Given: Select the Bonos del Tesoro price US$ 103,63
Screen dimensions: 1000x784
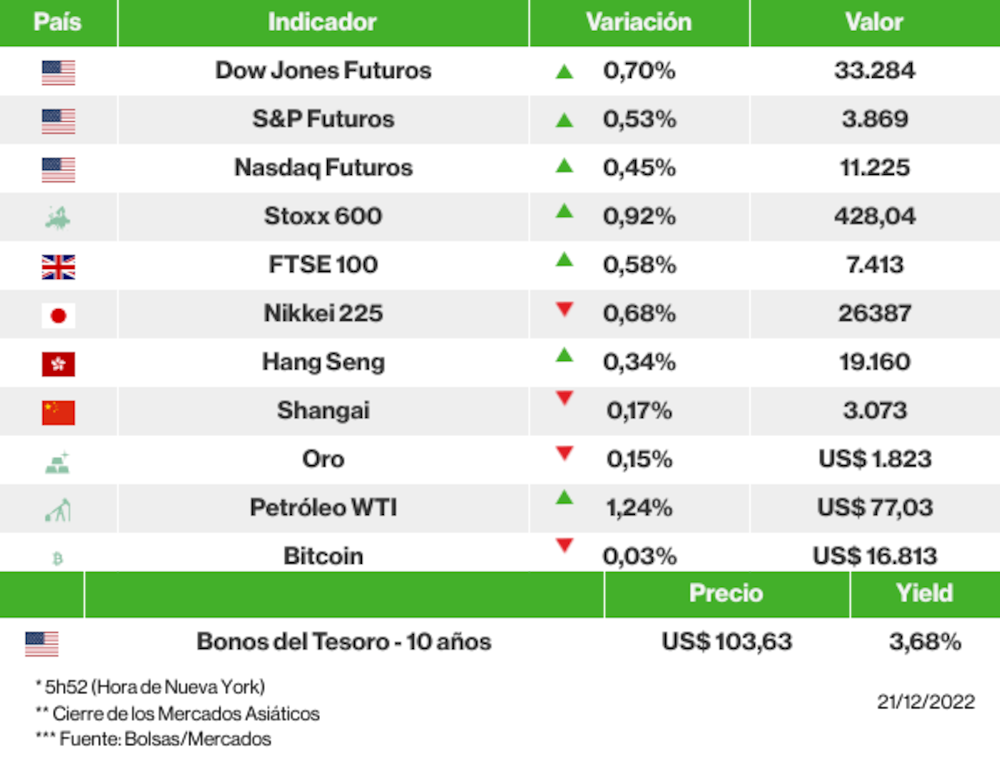Looking at the screenshot, I should 727,642.
